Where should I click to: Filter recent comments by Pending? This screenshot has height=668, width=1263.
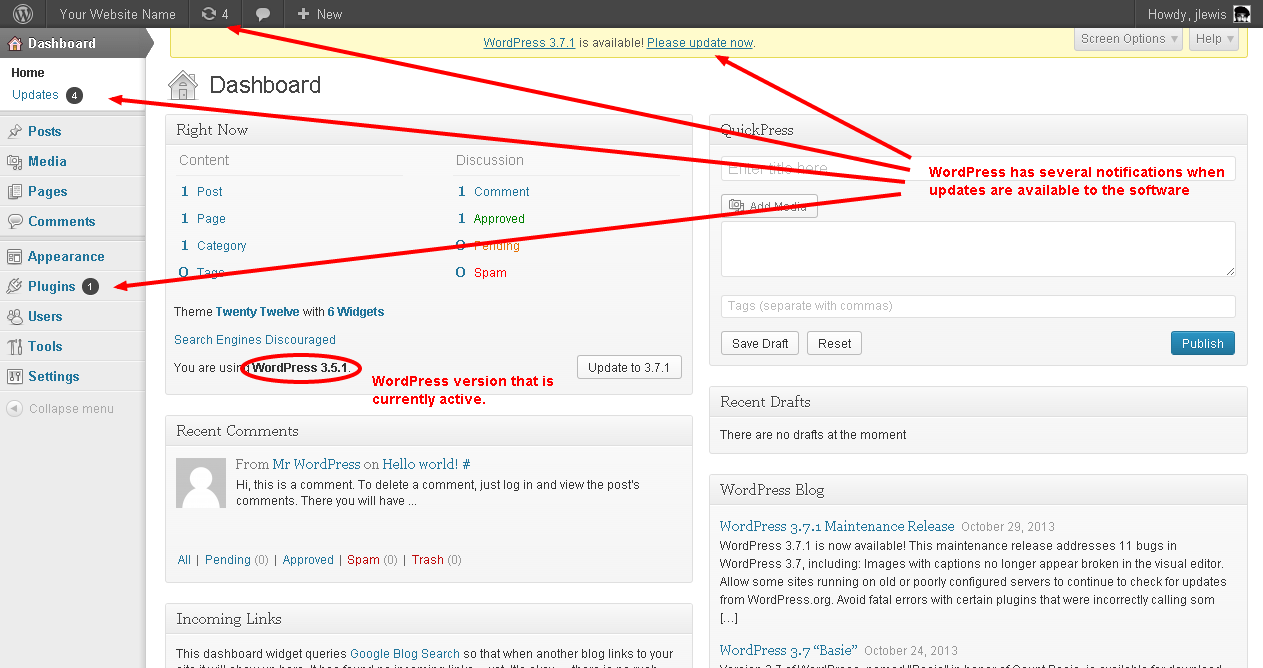click(x=228, y=560)
